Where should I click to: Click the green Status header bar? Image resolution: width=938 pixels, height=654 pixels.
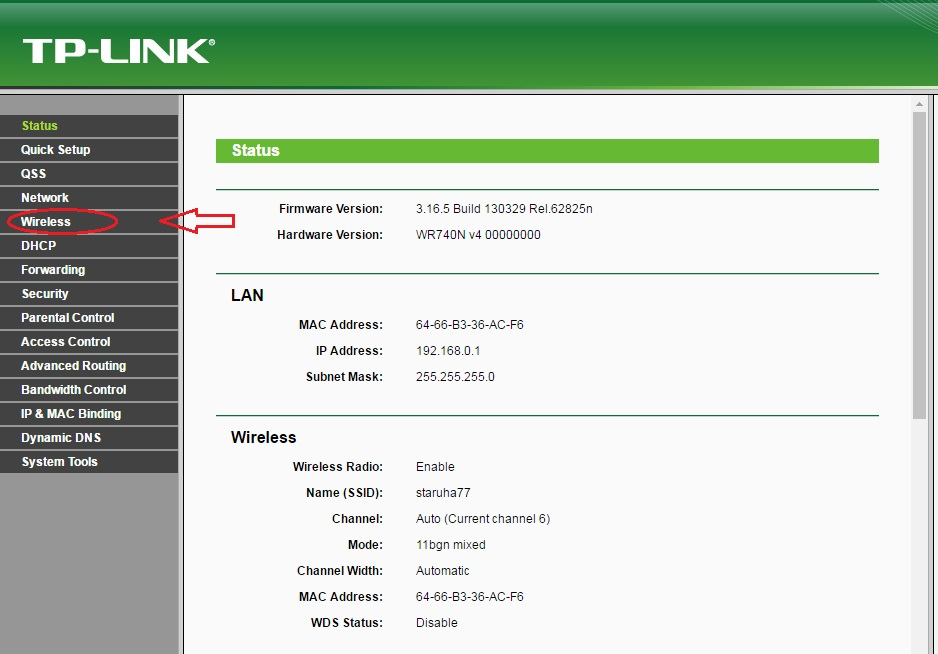[x=547, y=151]
